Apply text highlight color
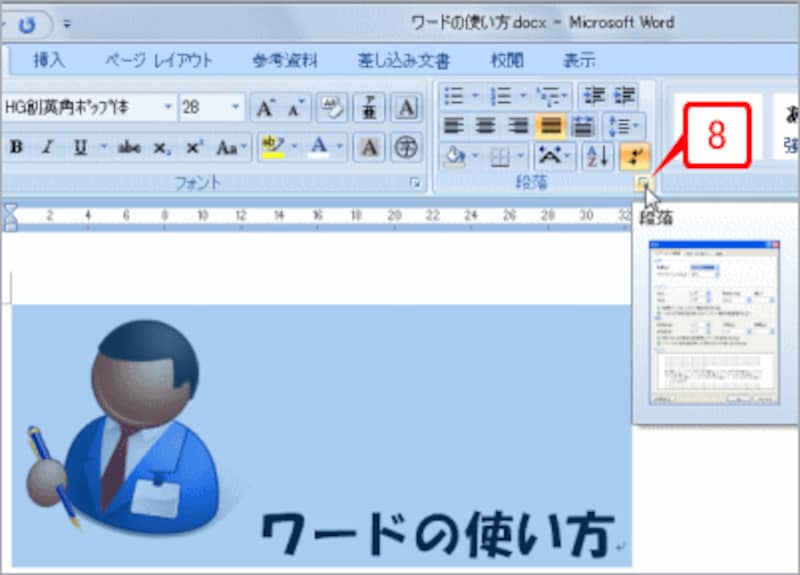 pyautogui.click(x=273, y=147)
